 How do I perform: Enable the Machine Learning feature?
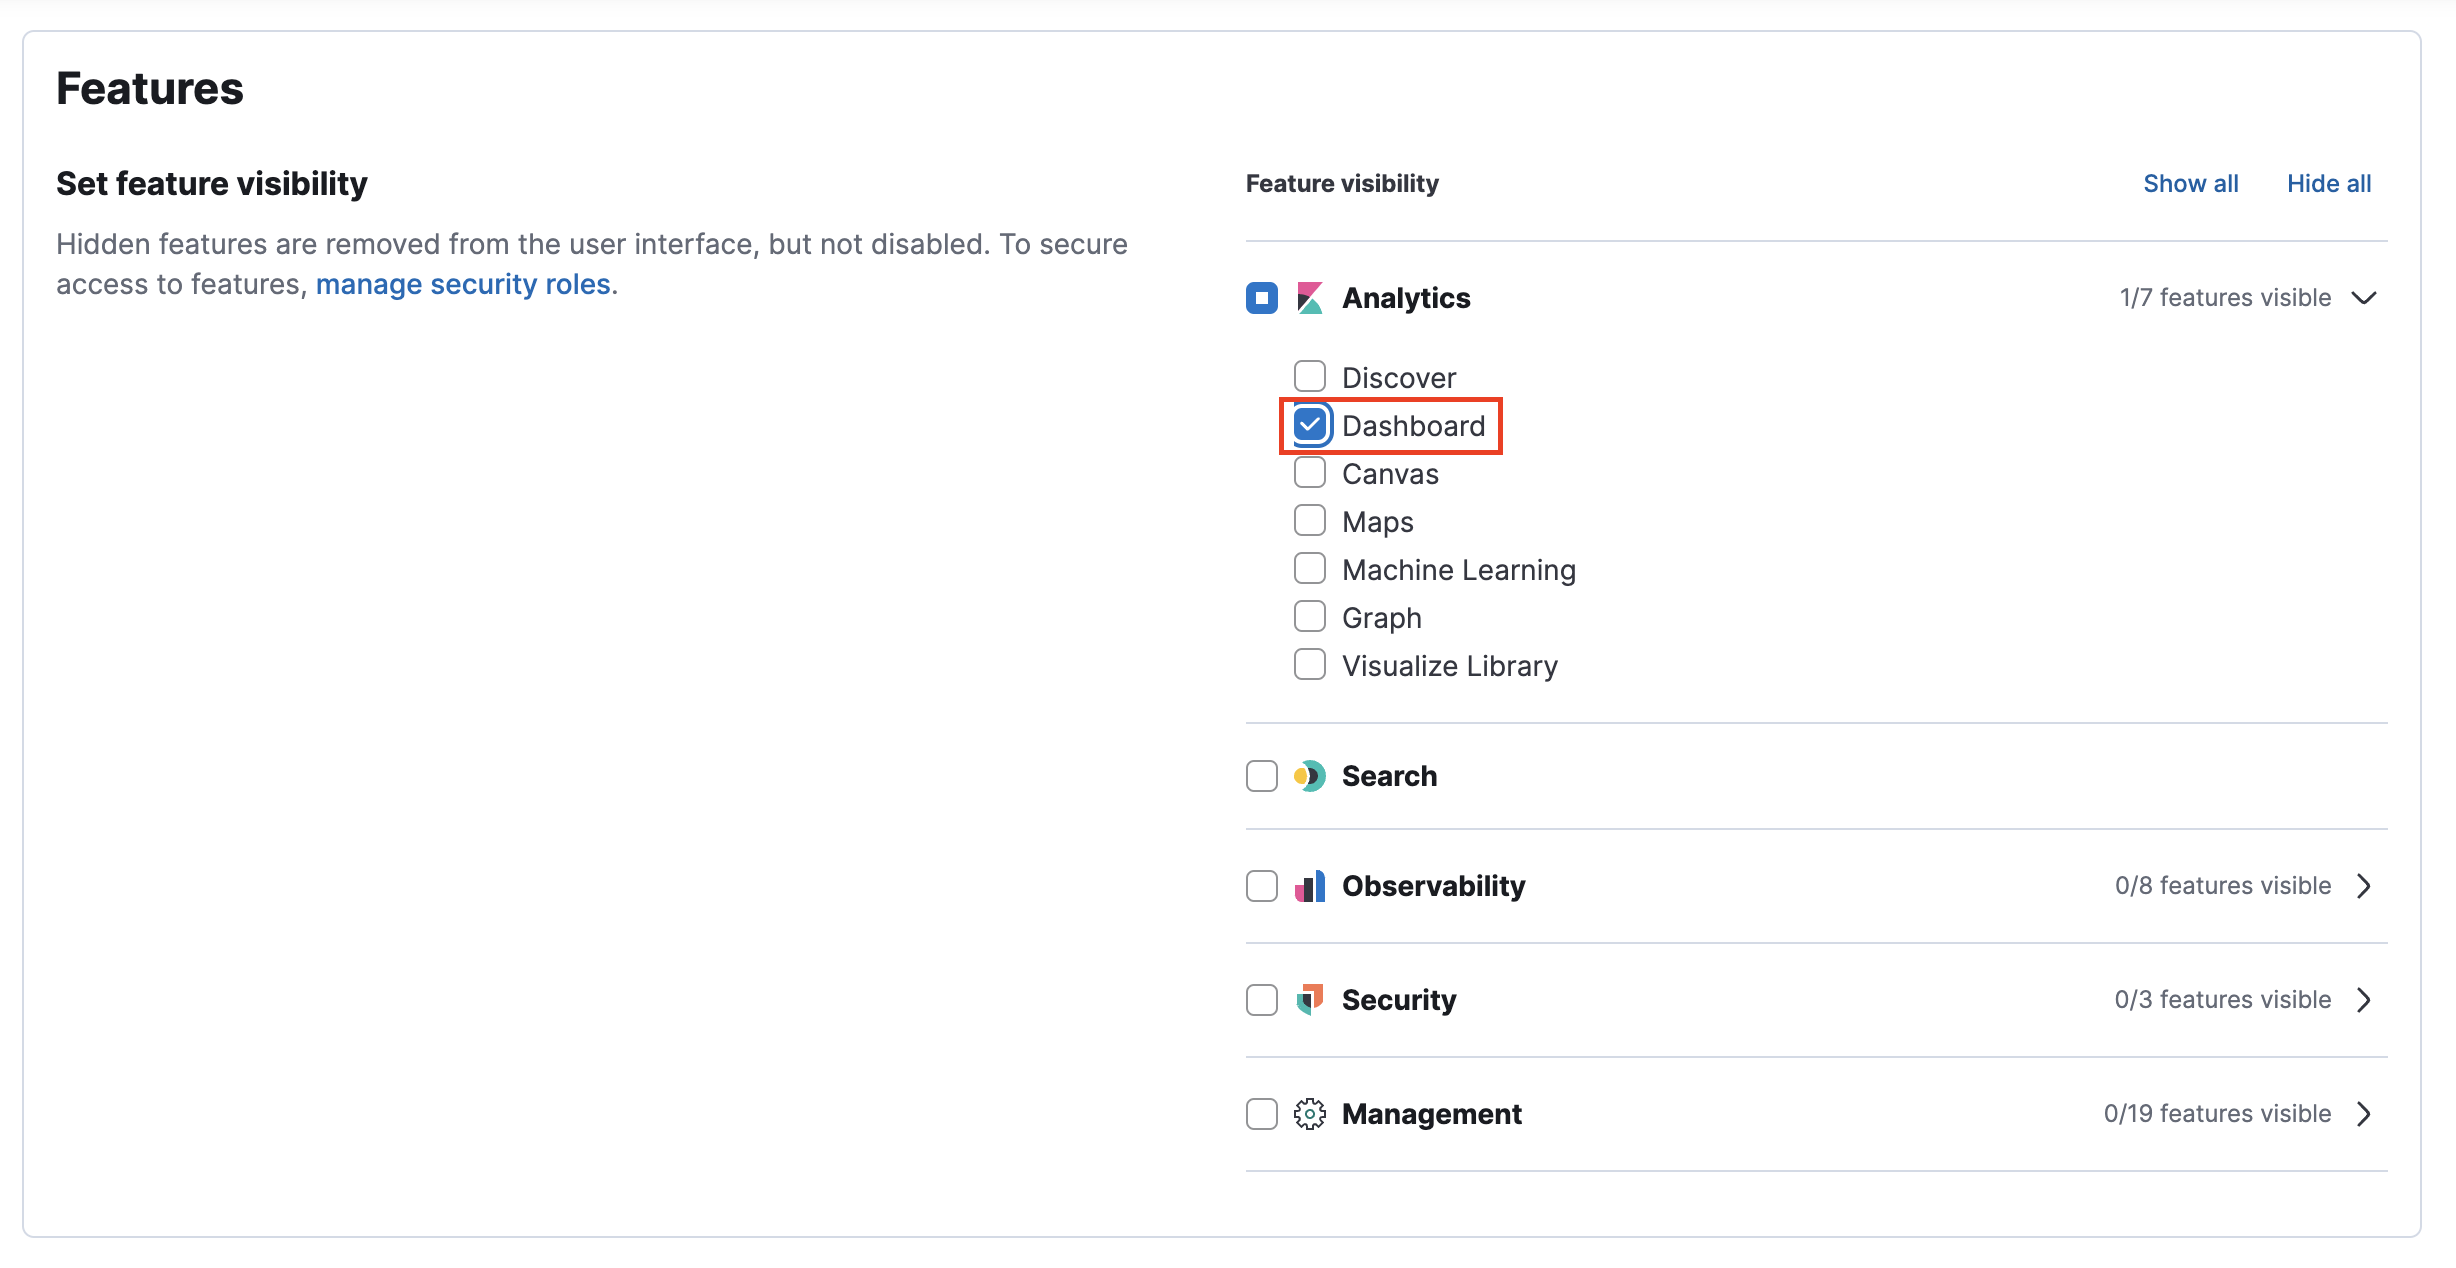click(x=1309, y=568)
